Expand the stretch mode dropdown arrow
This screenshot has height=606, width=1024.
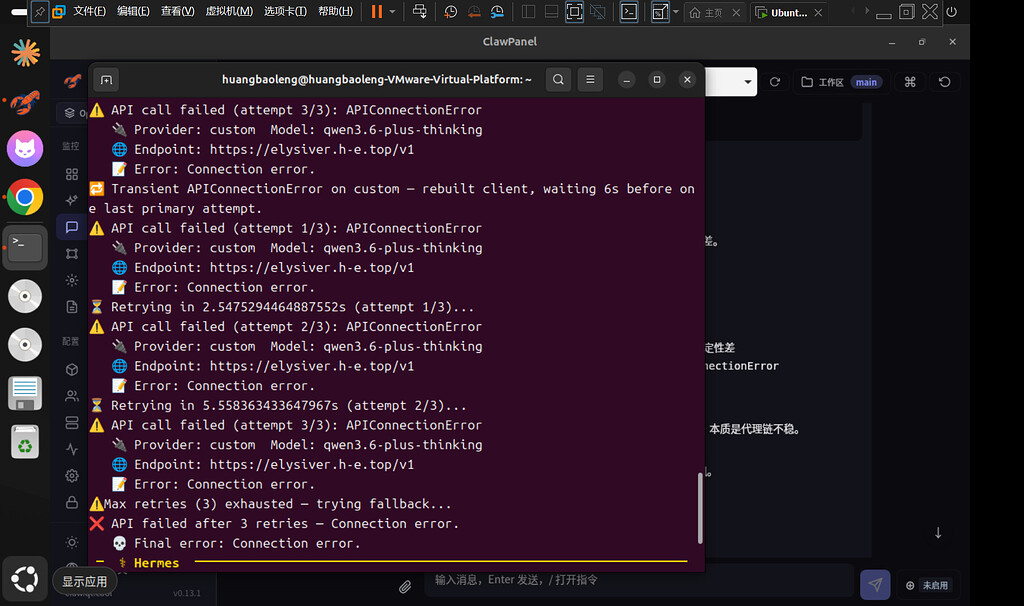[x=675, y=12]
